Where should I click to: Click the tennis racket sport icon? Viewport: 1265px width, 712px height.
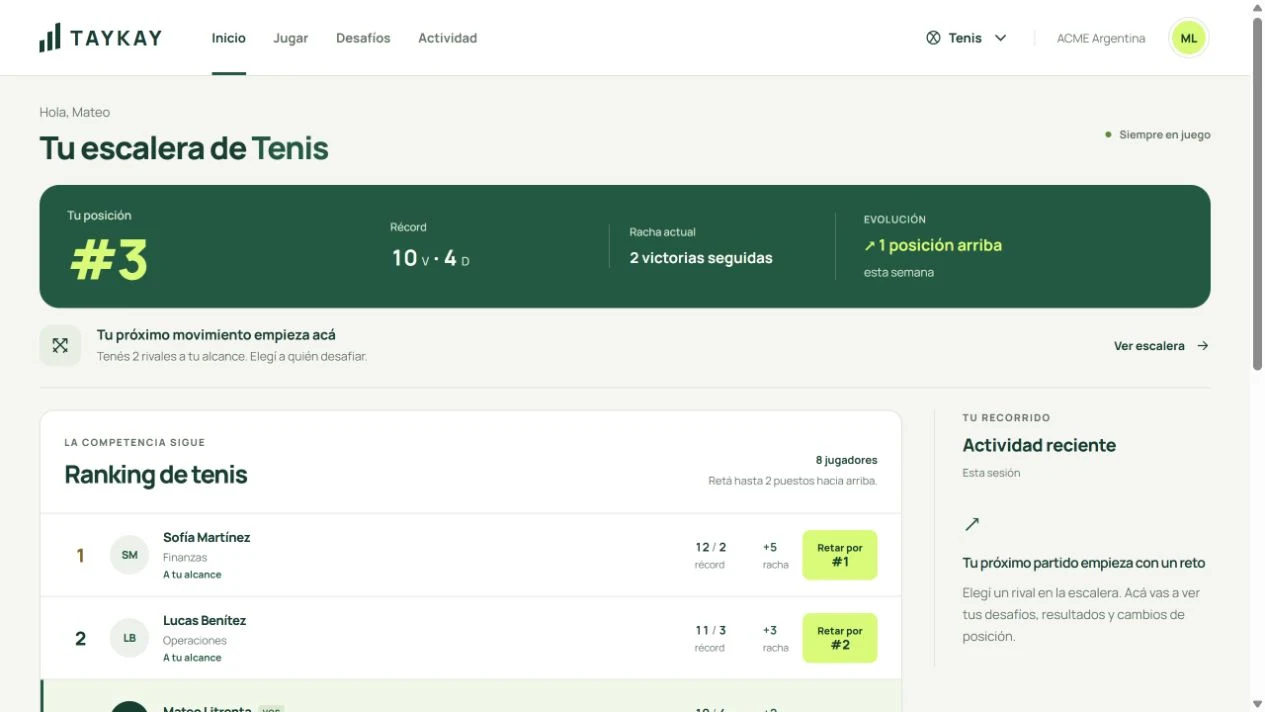point(933,38)
